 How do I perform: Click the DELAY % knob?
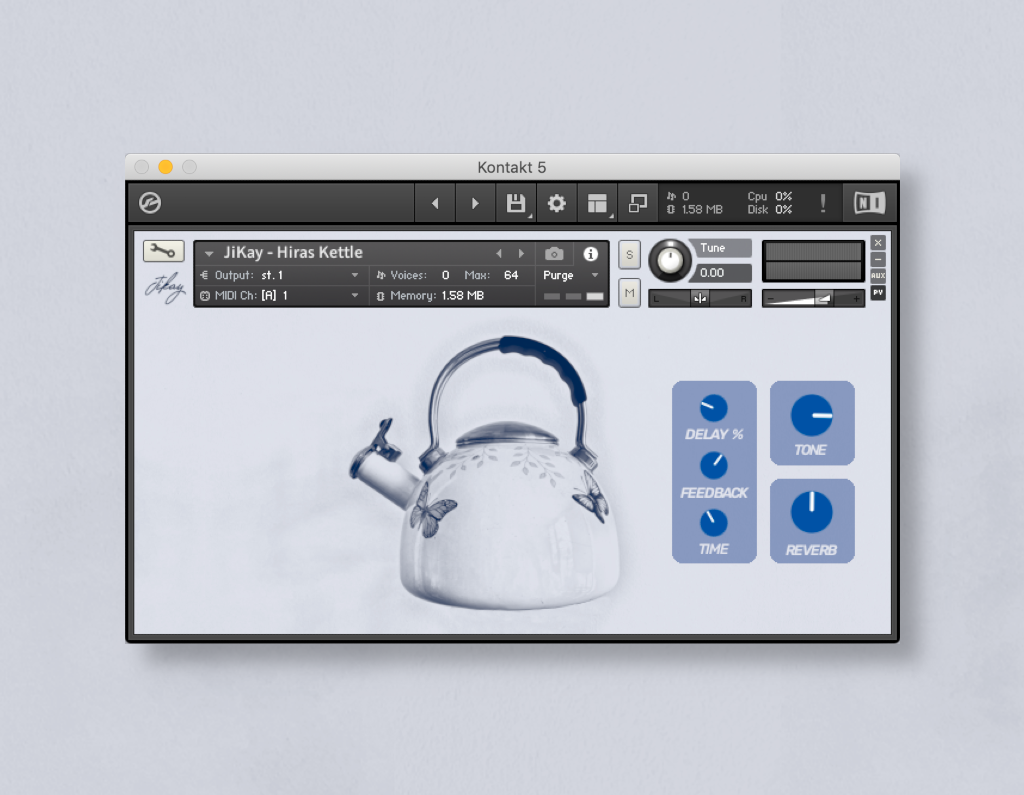click(714, 408)
